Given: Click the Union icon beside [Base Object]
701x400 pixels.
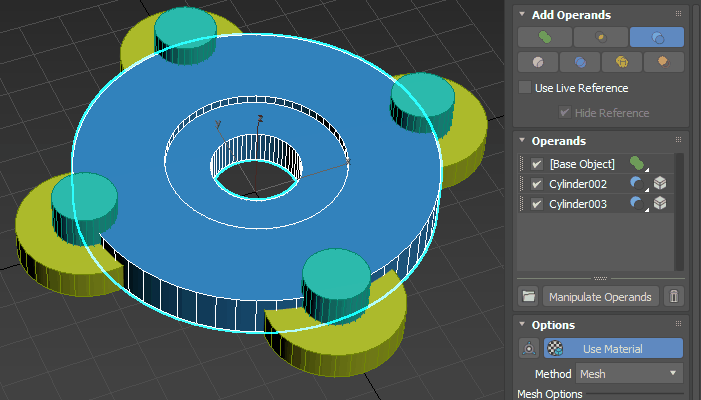Looking at the screenshot, I should 638,164.
